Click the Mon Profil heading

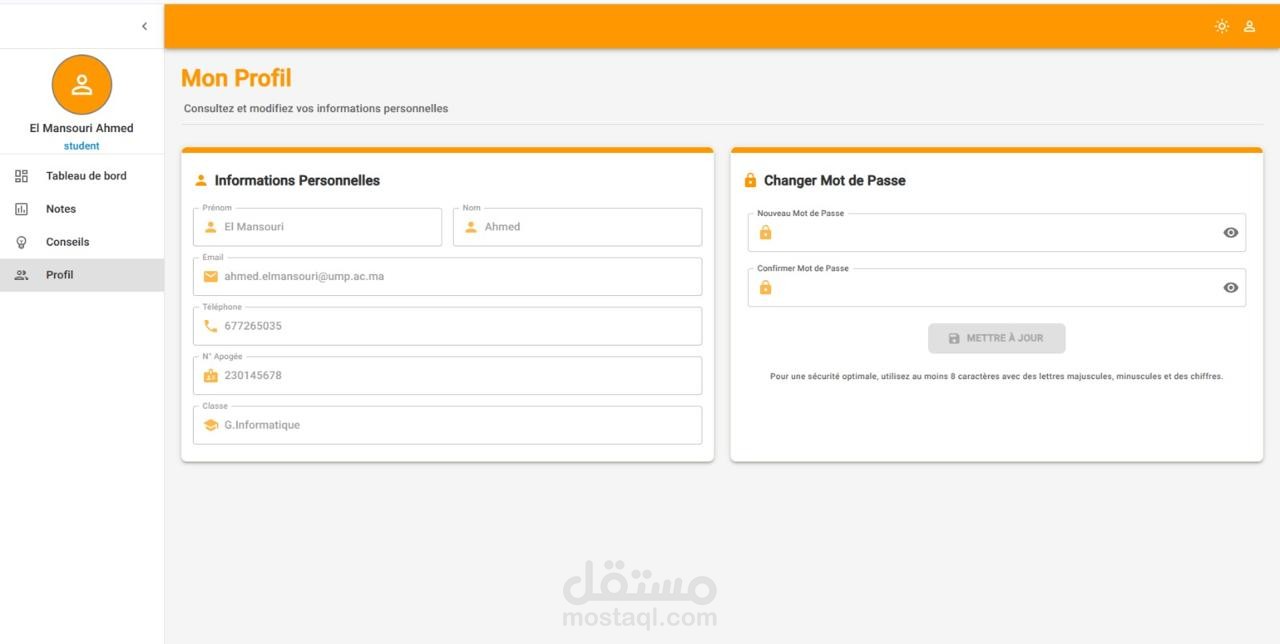236,78
